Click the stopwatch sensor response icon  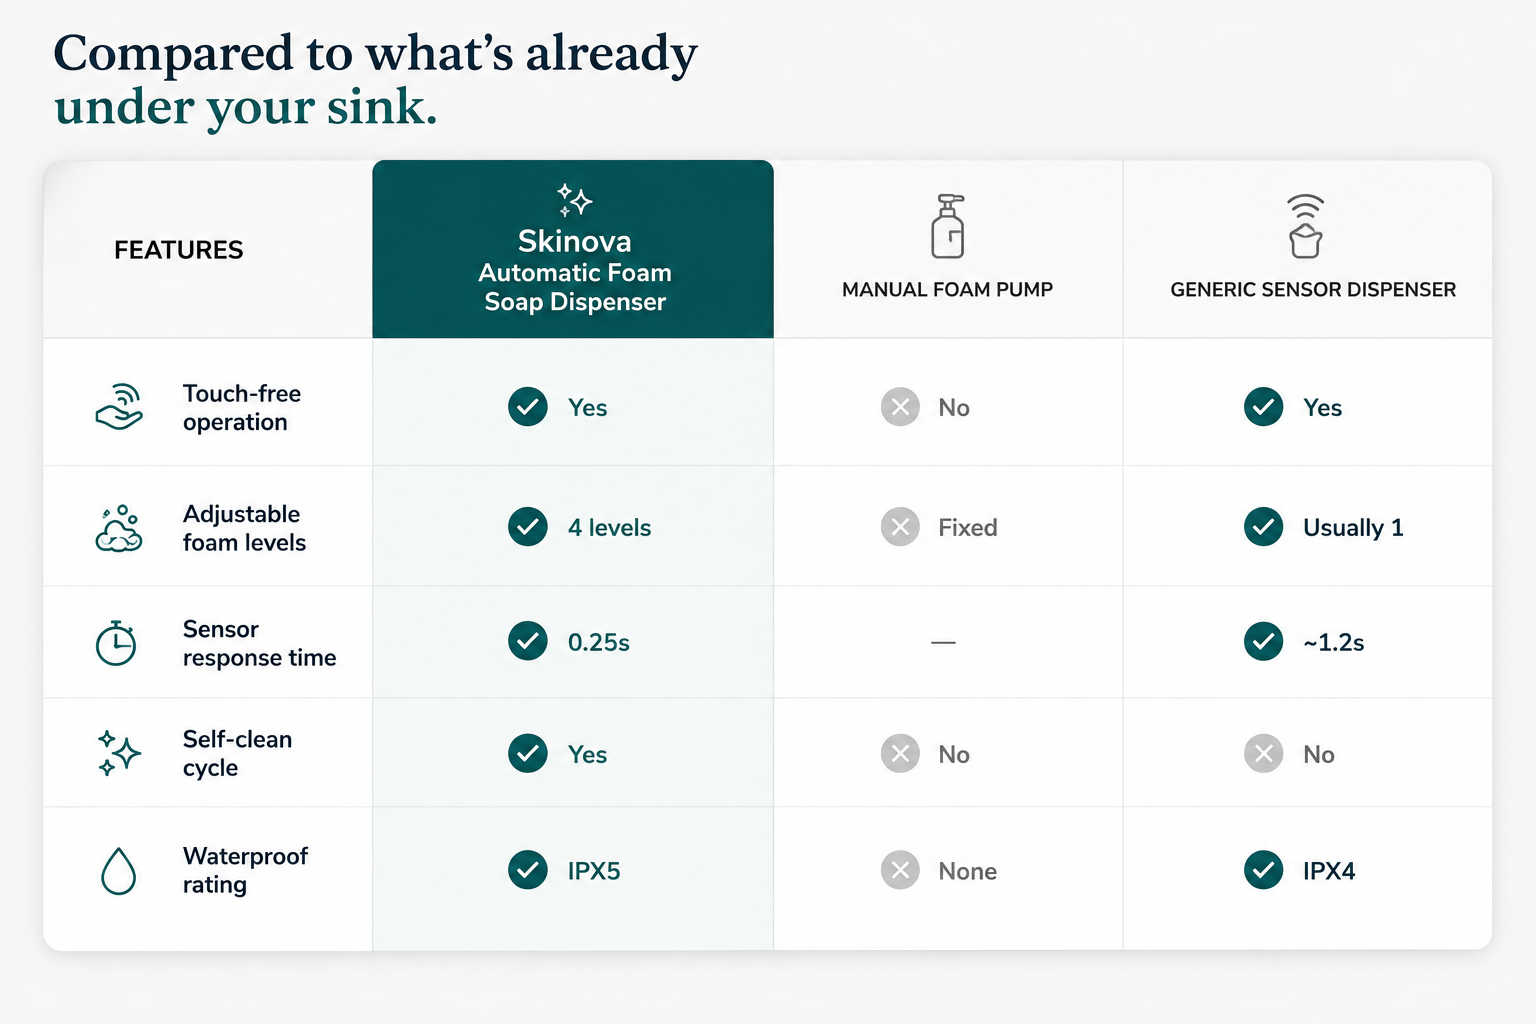(x=116, y=643)
